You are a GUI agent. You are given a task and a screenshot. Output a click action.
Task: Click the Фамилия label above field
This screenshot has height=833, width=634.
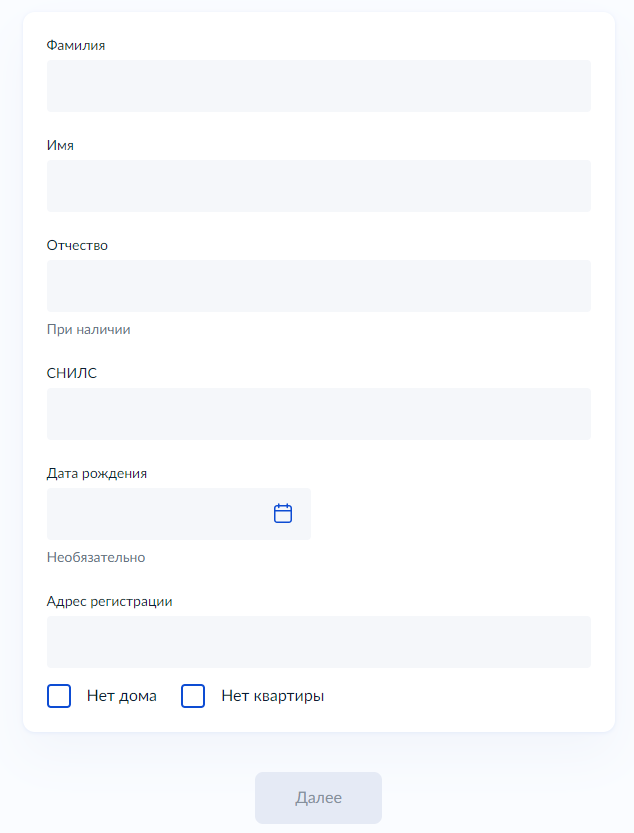(x=76, y=45)
